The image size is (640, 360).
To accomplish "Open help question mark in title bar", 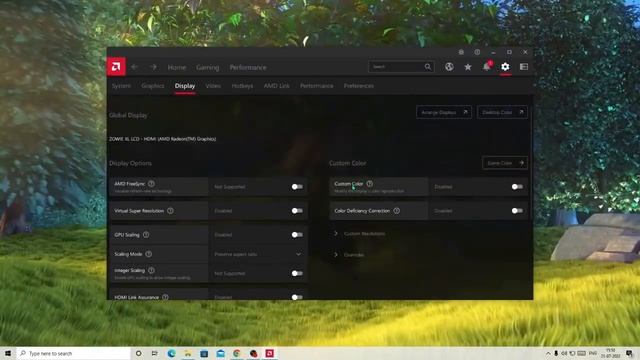I will coord(477,52).
